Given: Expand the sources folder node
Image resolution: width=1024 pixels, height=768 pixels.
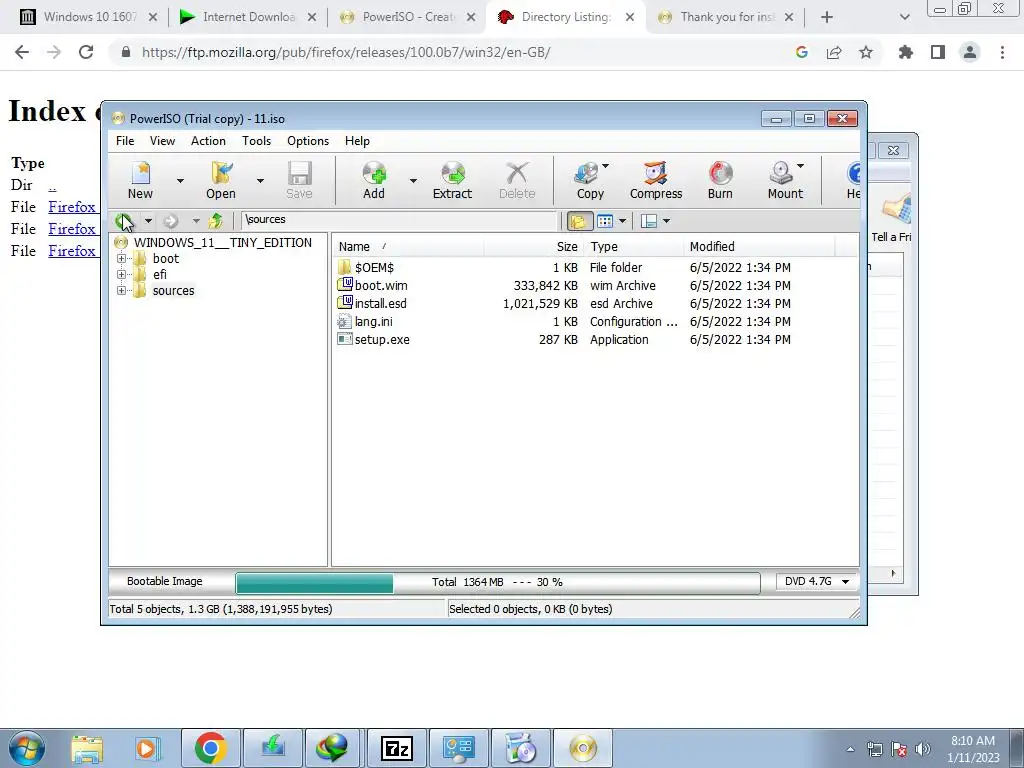Looking at the screenshot, I should (x=121, y=291).
